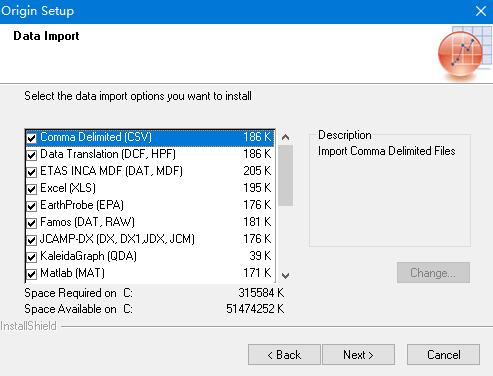493x376 pixels.
Task: Close the Origin Setup window
Action: 481,11
